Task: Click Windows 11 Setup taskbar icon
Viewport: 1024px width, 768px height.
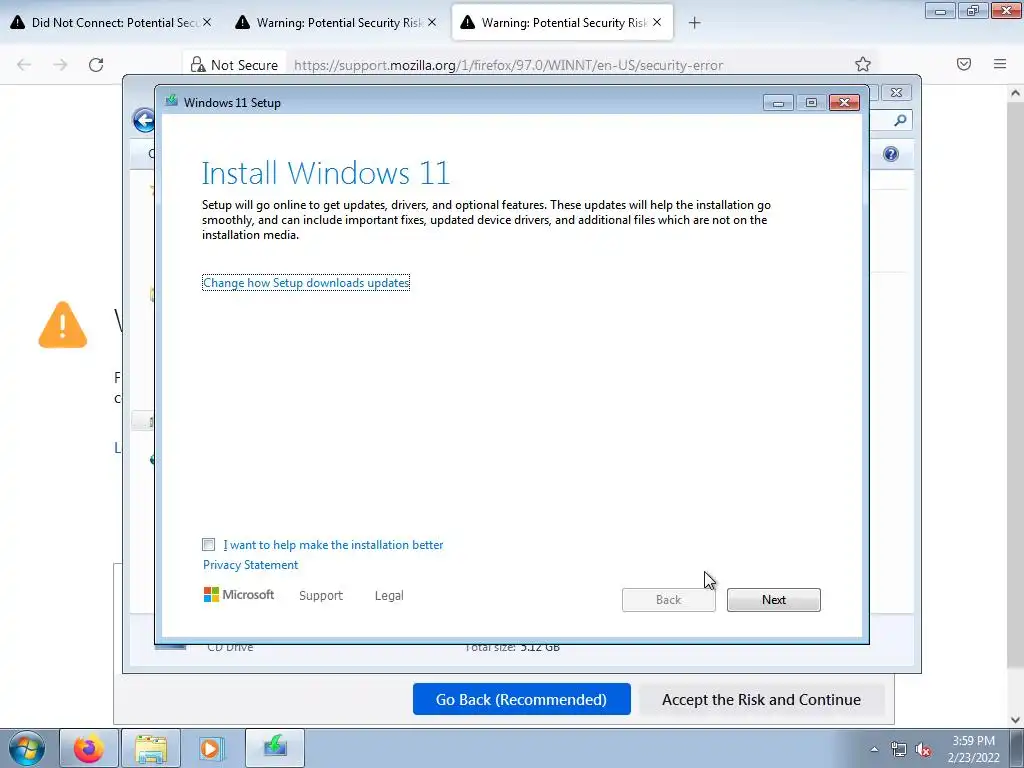Action: click(275, 747)
